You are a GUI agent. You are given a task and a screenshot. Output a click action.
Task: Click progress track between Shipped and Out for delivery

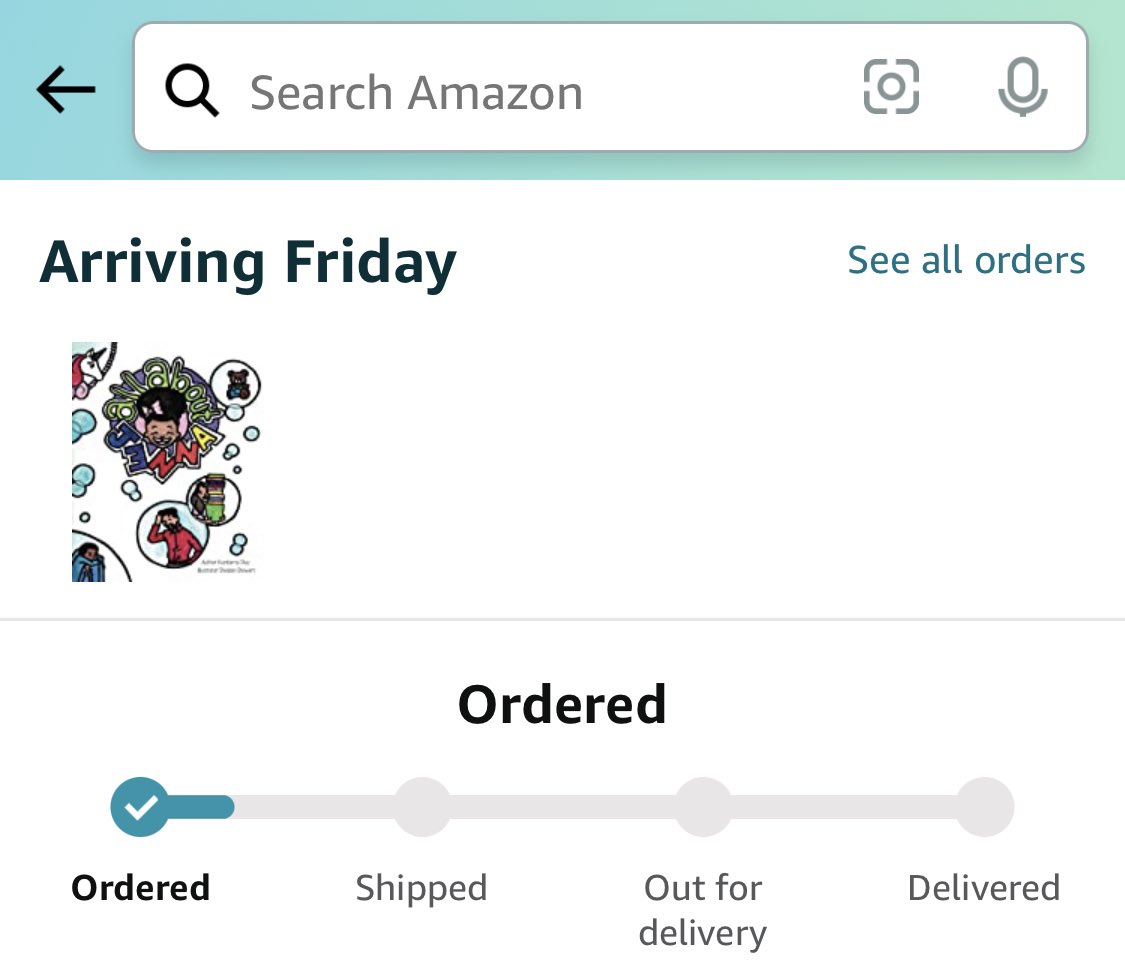[563, 807]
